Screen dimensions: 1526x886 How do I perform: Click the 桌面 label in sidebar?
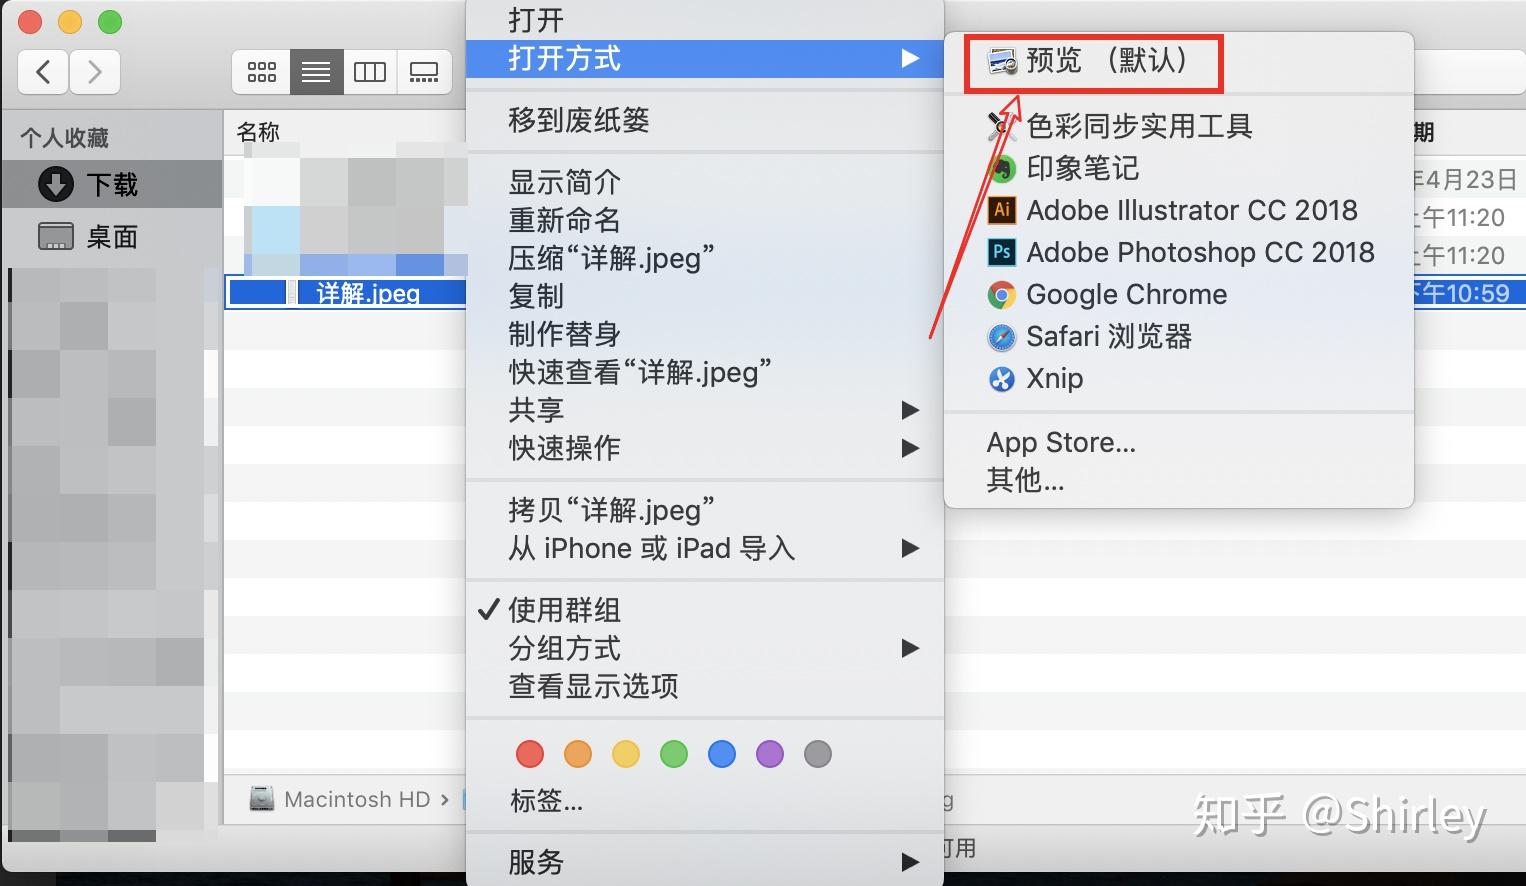tap(112, 237)
